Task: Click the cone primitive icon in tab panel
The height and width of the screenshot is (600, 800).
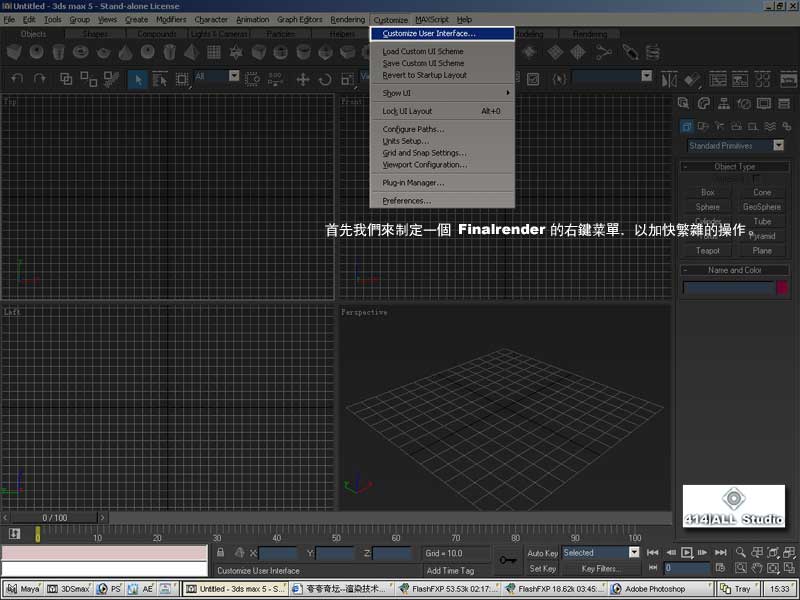Action: [126, 52]
